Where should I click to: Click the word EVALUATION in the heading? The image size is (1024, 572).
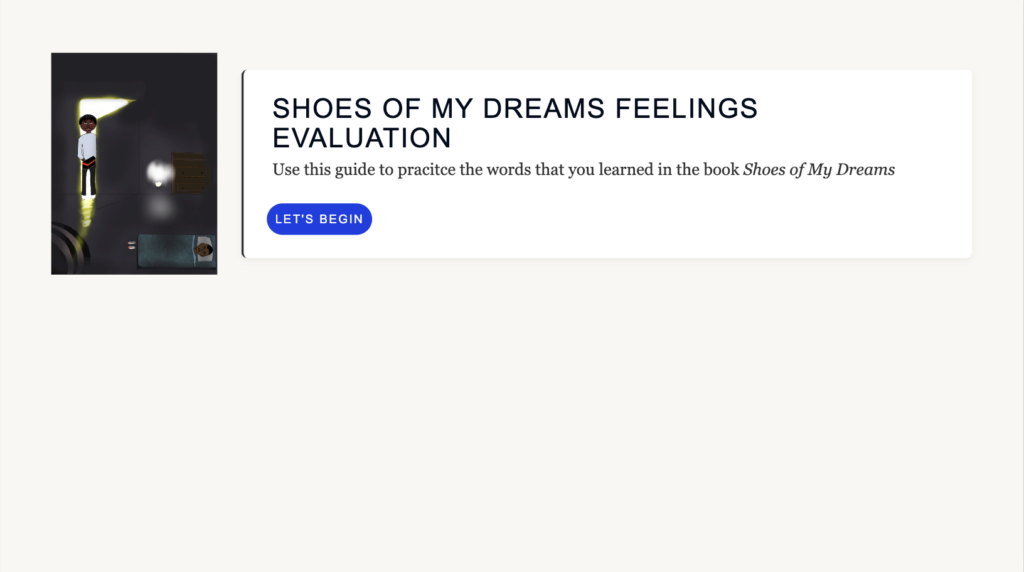pos(362,138)
